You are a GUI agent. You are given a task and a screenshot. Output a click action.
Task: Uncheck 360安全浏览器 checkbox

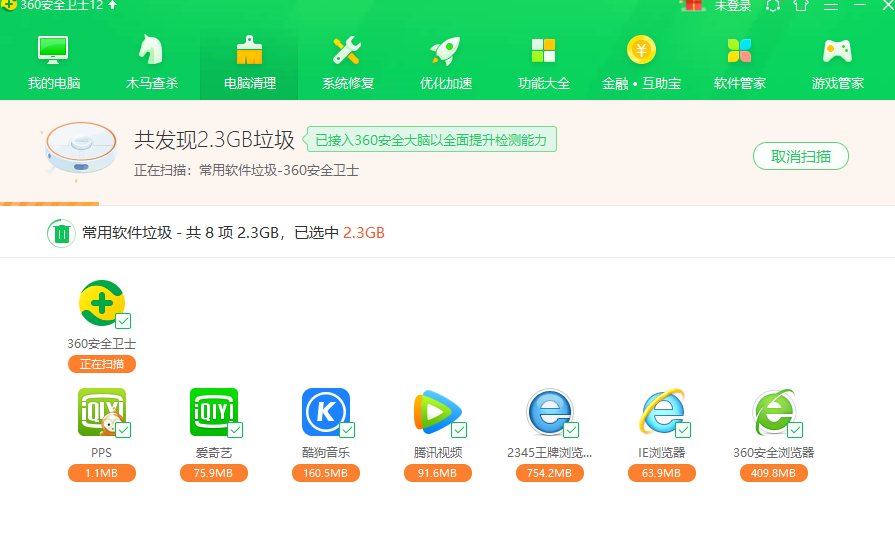pyautogui.click(x=795, y=429)
